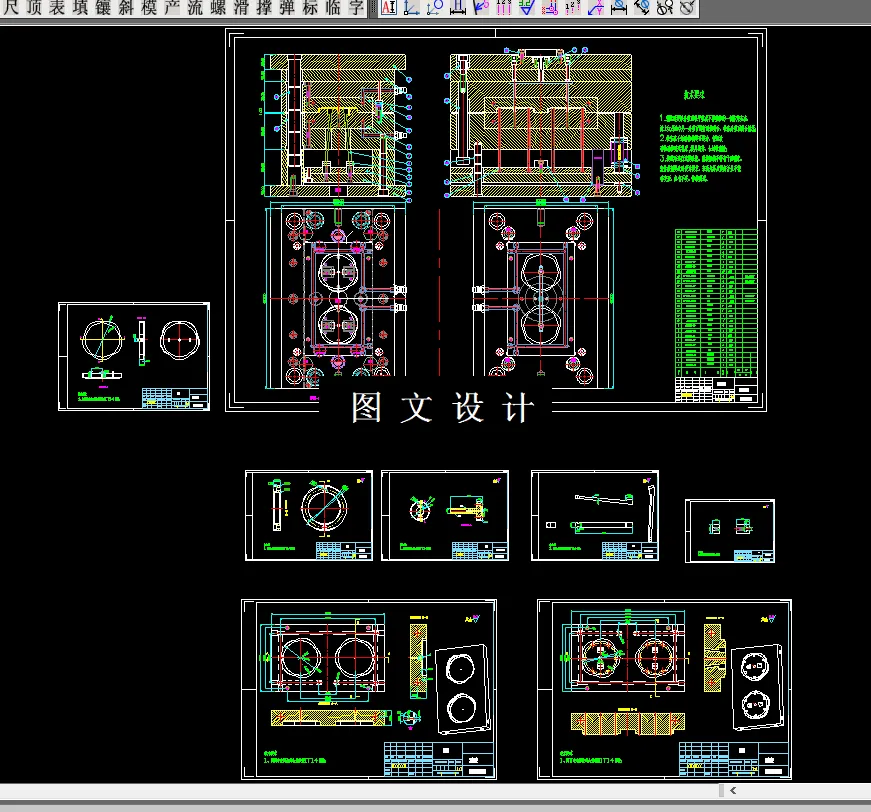
Task: Click the crossed-out circle dimension icon
Action: [688, 7]
